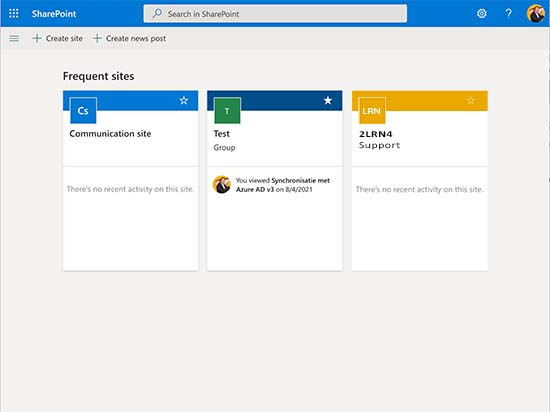Open the app launcher waffle icon
This screenshot has width=550, height=412.
click(14, 14)
